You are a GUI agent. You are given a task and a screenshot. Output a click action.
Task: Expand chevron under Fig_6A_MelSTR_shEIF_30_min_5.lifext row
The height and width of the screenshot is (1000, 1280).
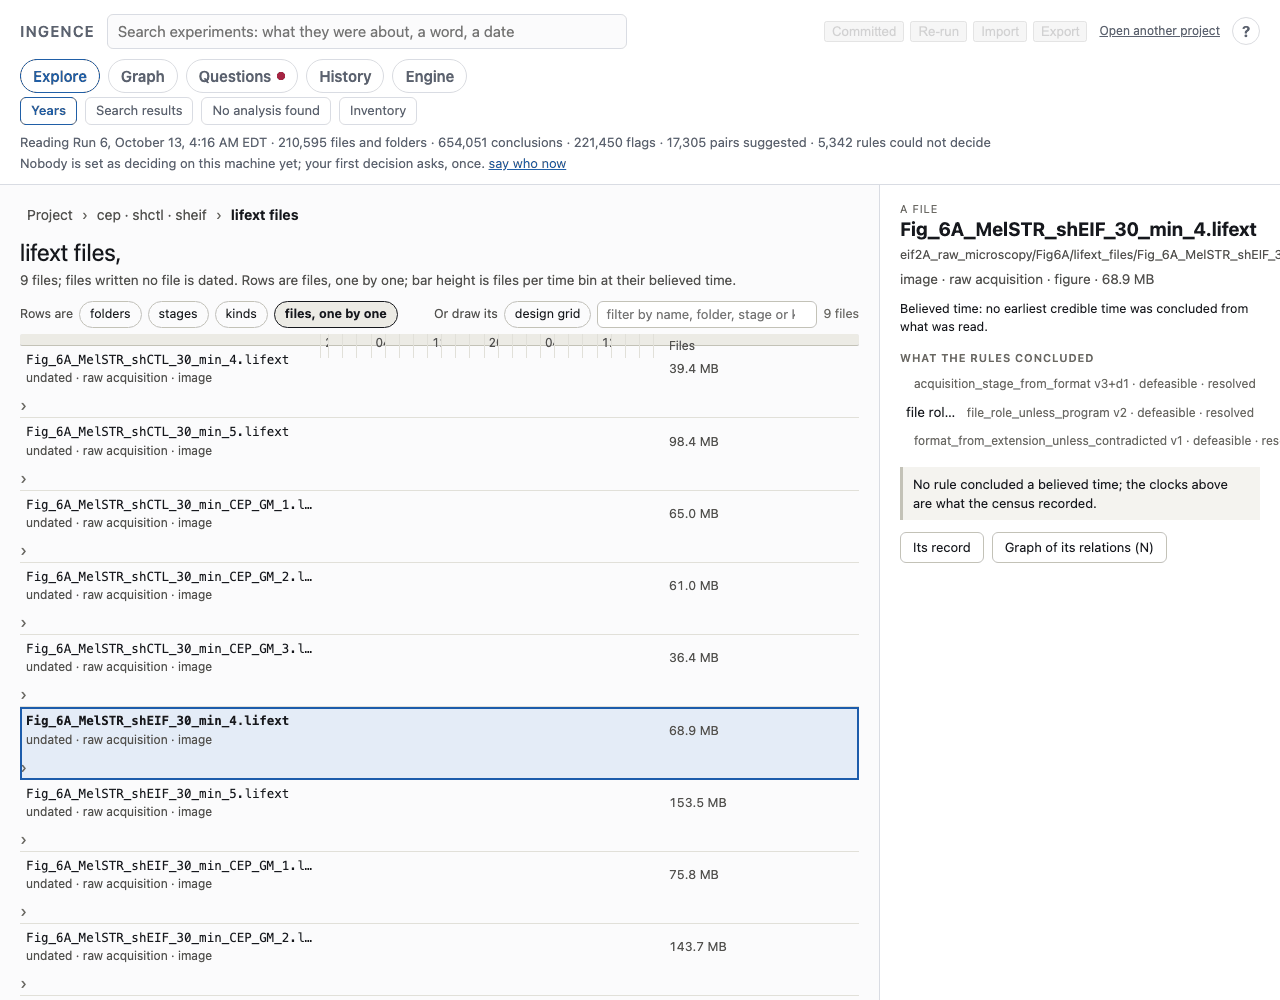coord(24,840)
